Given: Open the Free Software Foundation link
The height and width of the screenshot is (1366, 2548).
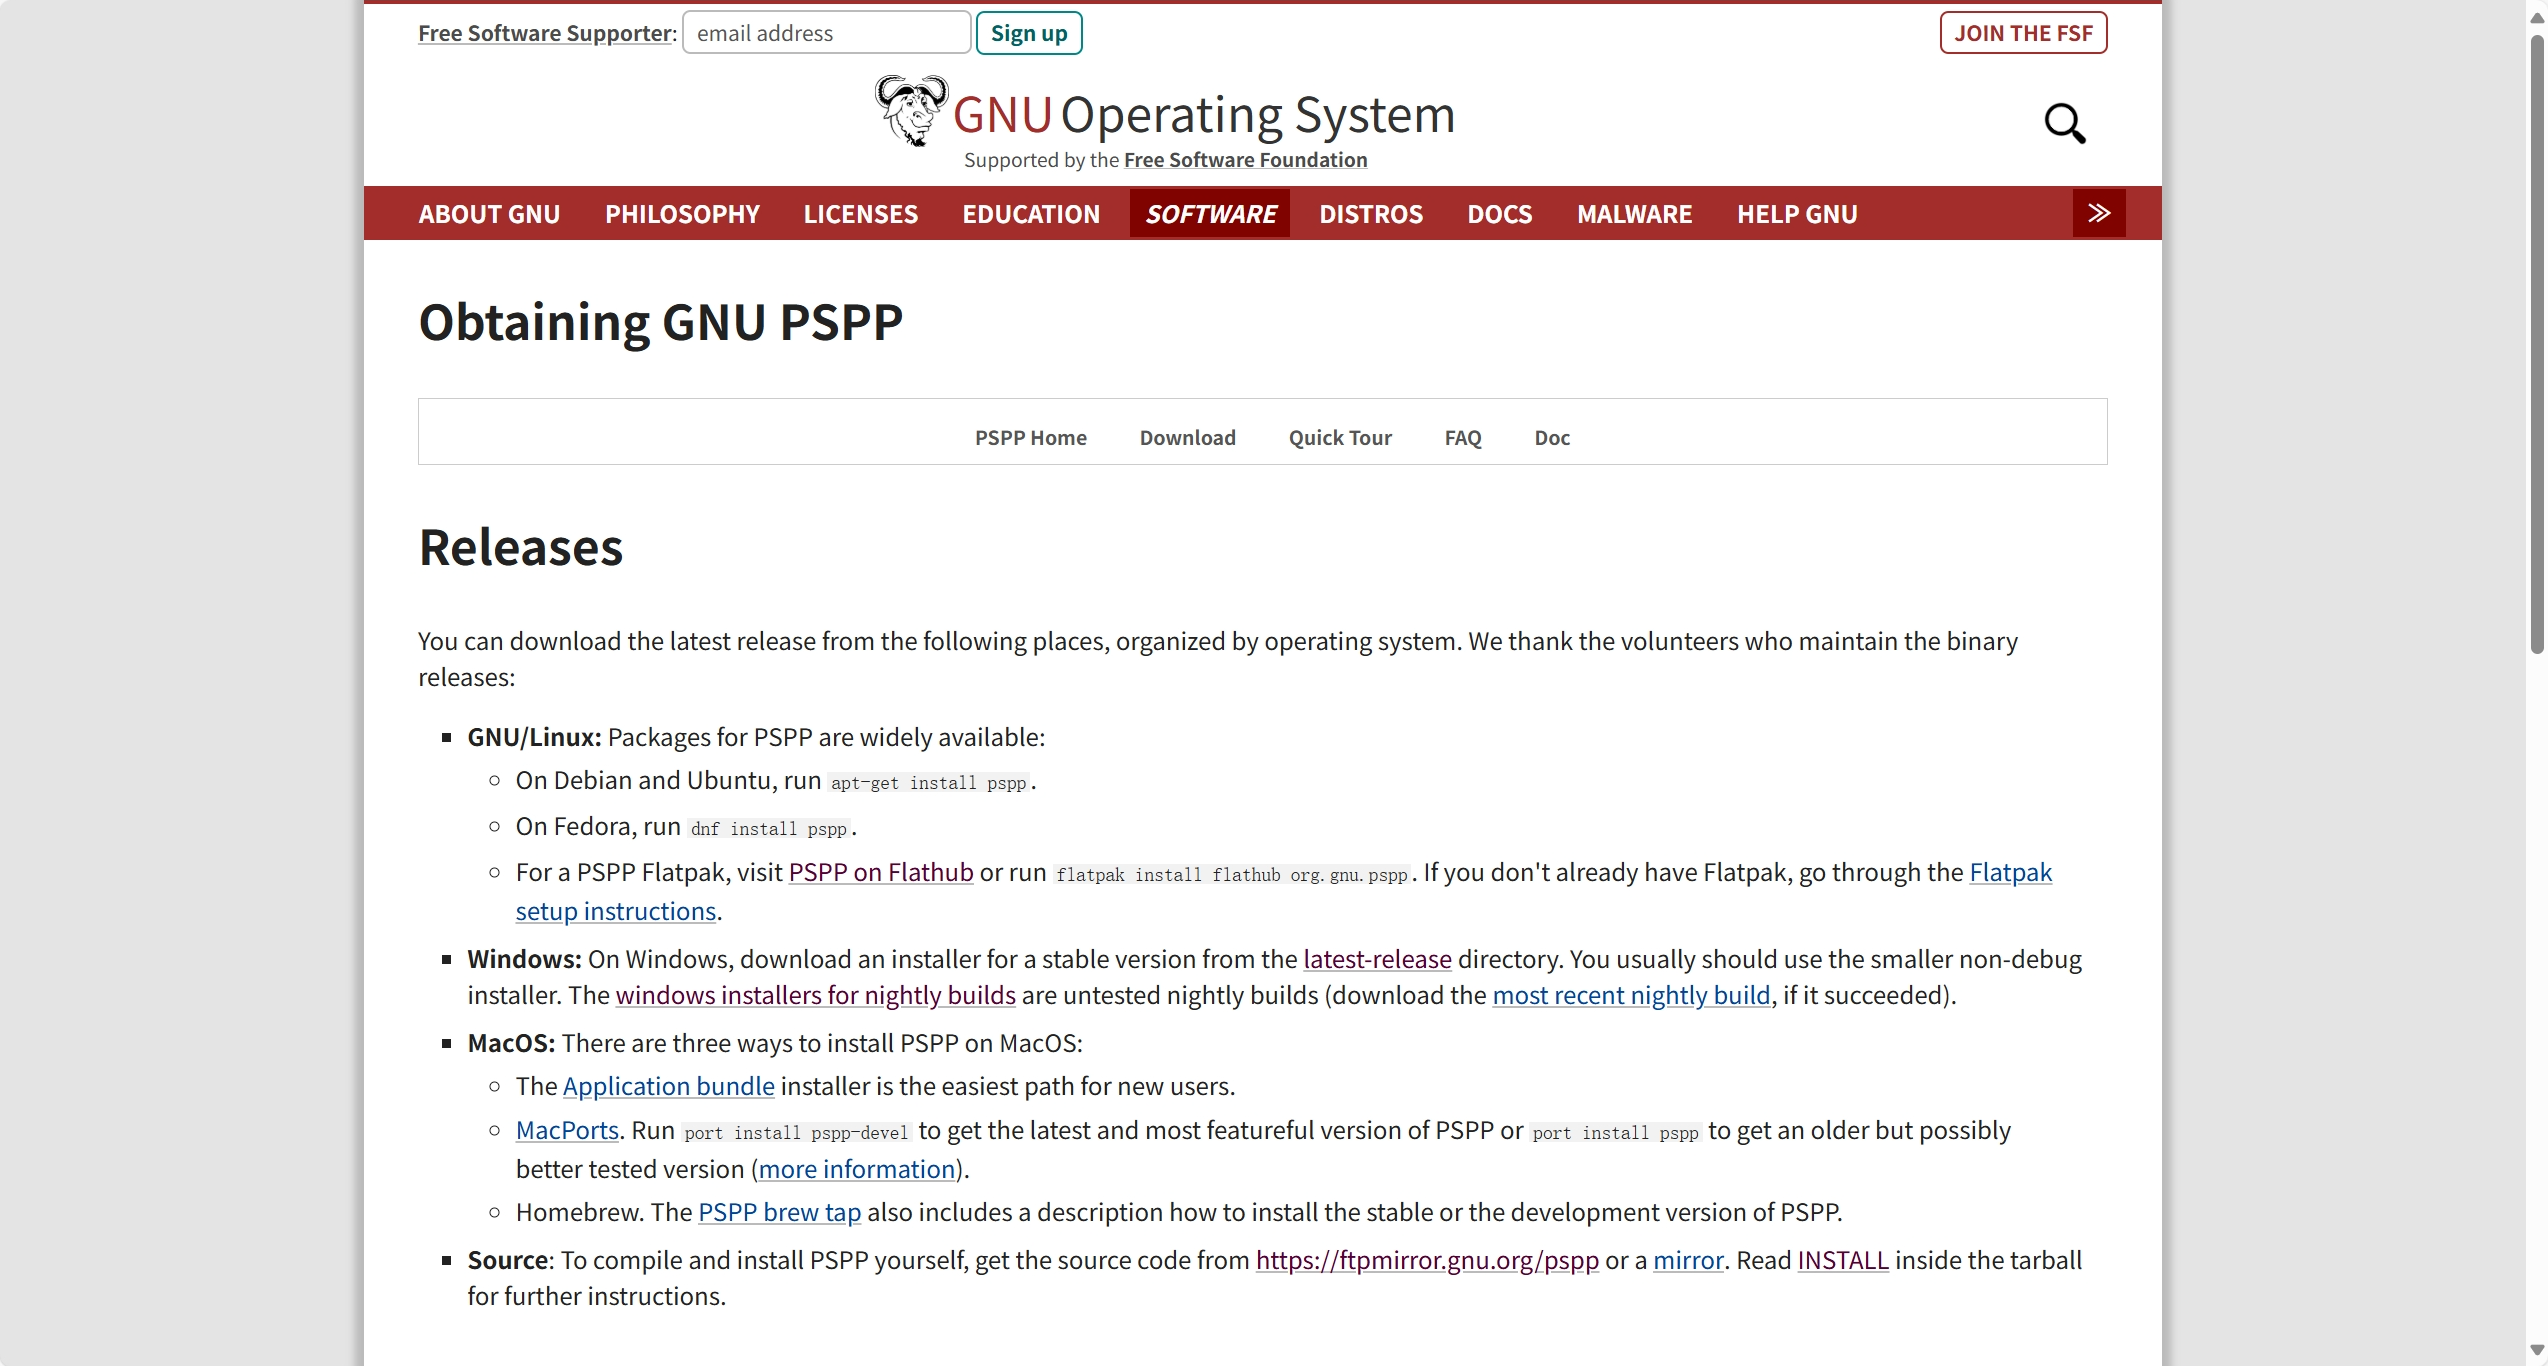Looking at the screenshot, I should point(1245,159).
